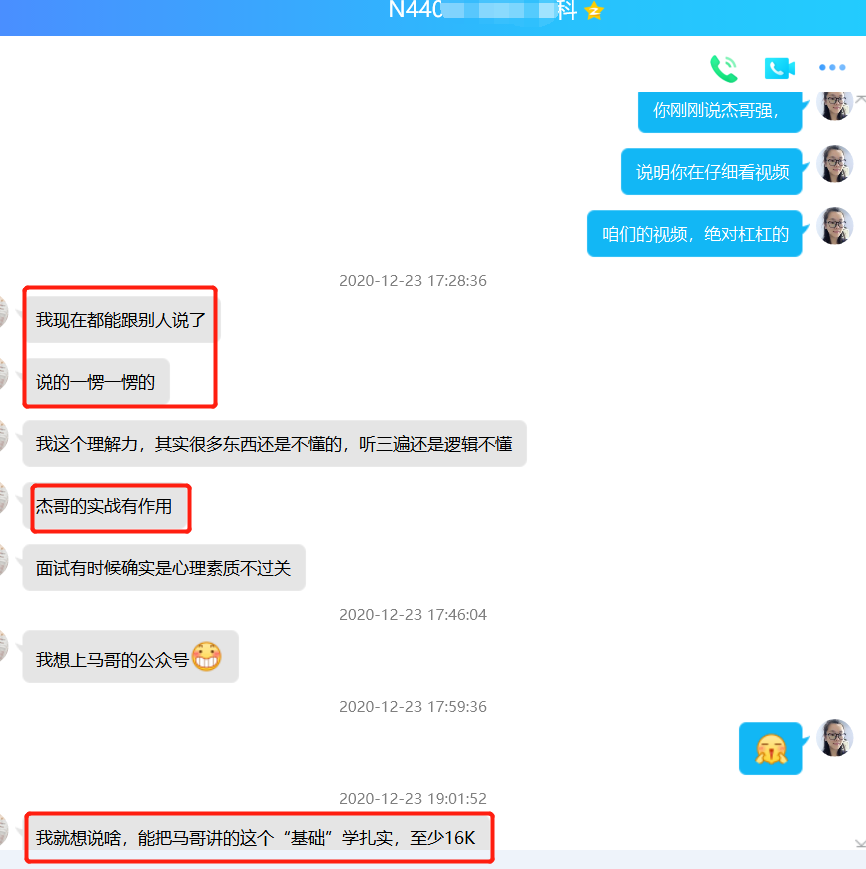Open sender avatar next to 说明你在仔细看视频
The image size is (866, 869).
834,164
